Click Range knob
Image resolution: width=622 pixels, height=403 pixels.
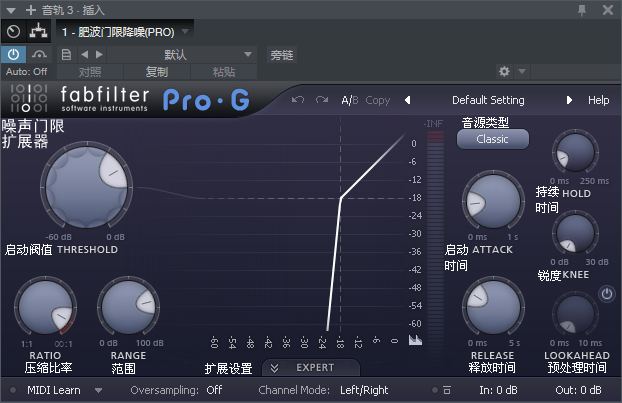click(x=128, y=308)
